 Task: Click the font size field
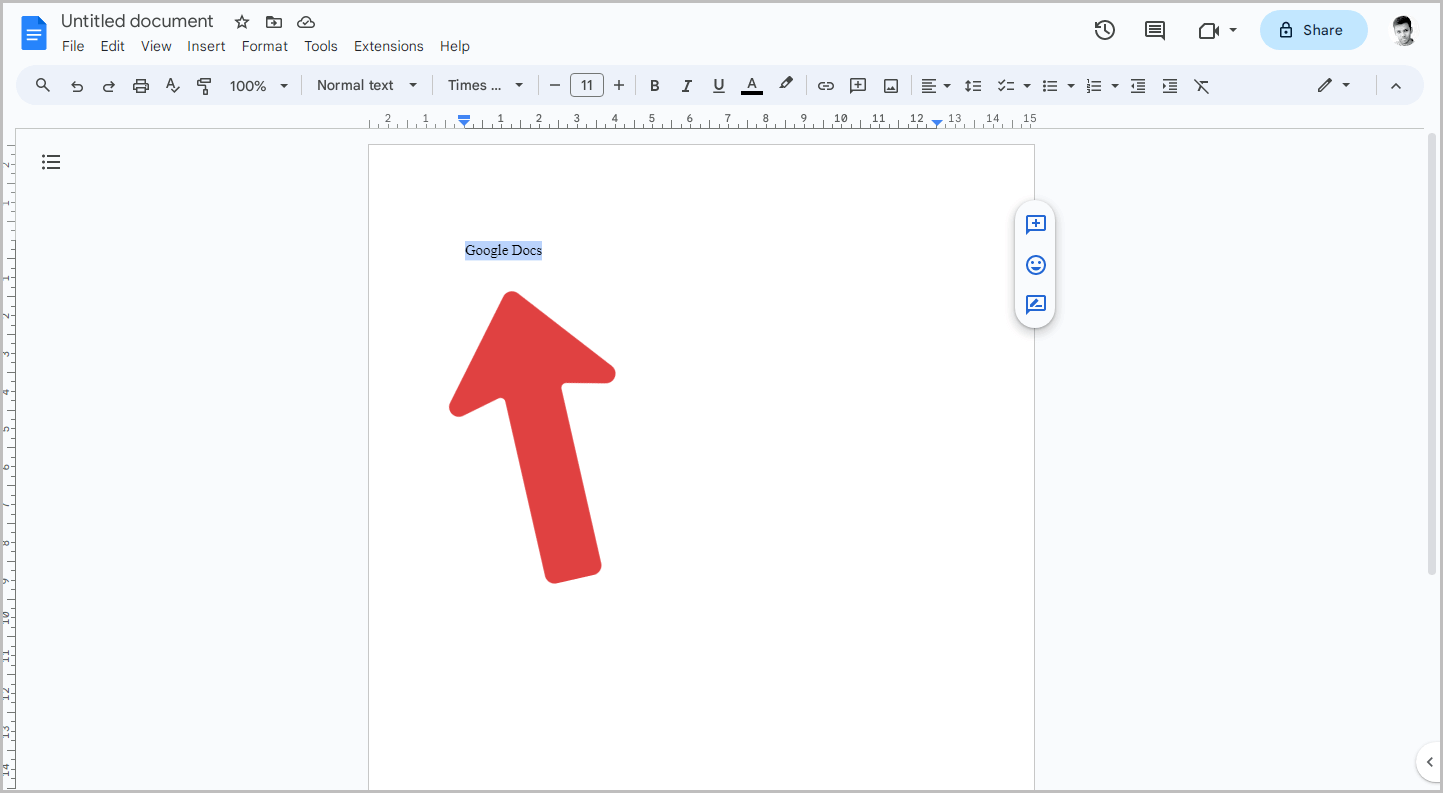click(587, 86)
